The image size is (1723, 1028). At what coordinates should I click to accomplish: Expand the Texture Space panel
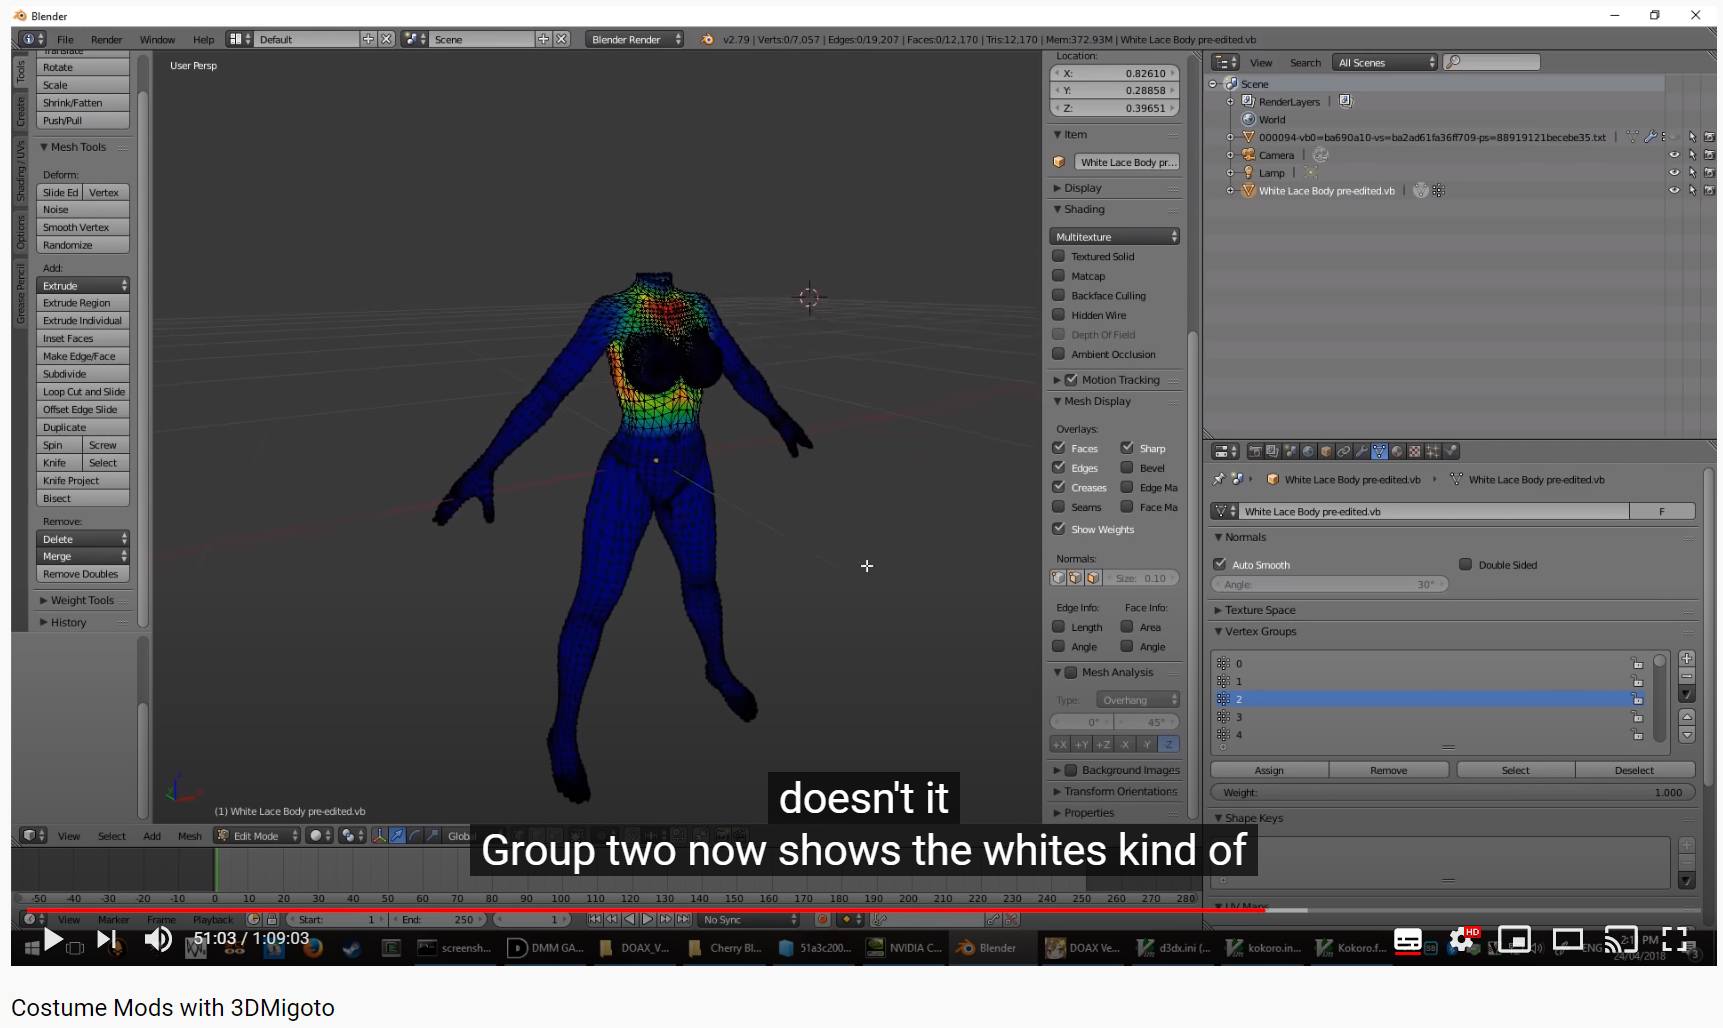coord(1260,610)
